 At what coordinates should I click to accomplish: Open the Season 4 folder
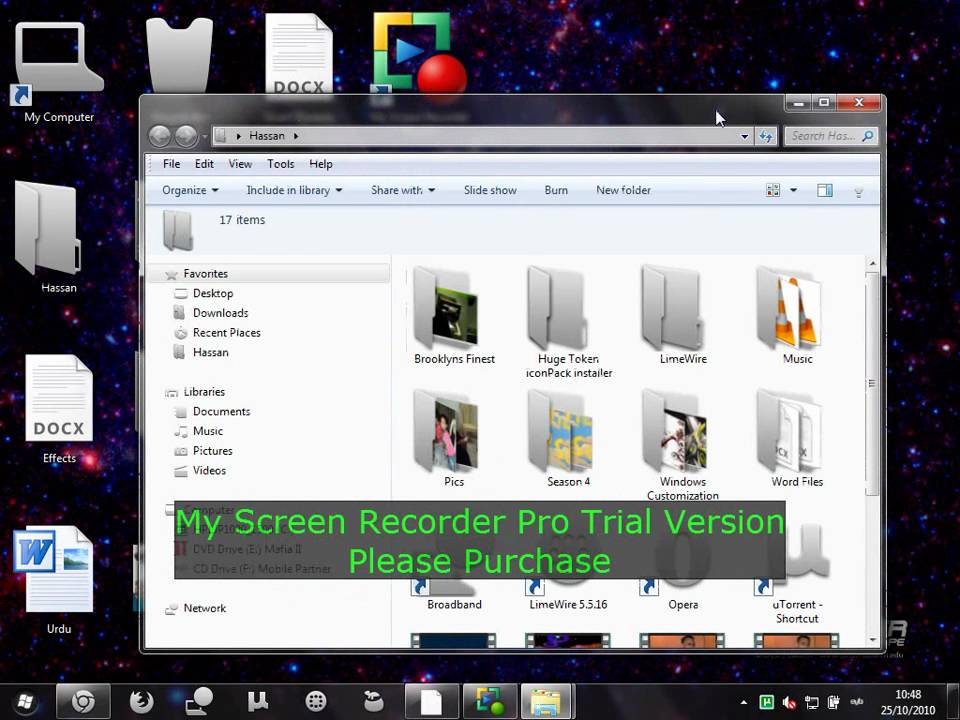pos(569,438)
